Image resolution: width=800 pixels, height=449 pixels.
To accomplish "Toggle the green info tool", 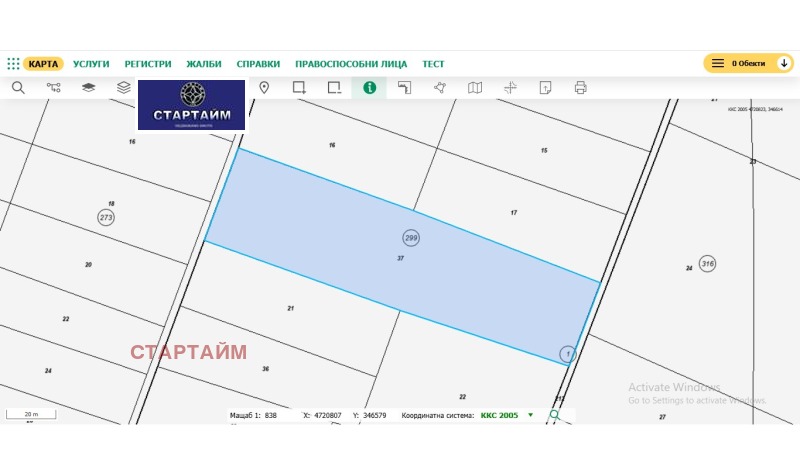I will (x=369, y=88).
